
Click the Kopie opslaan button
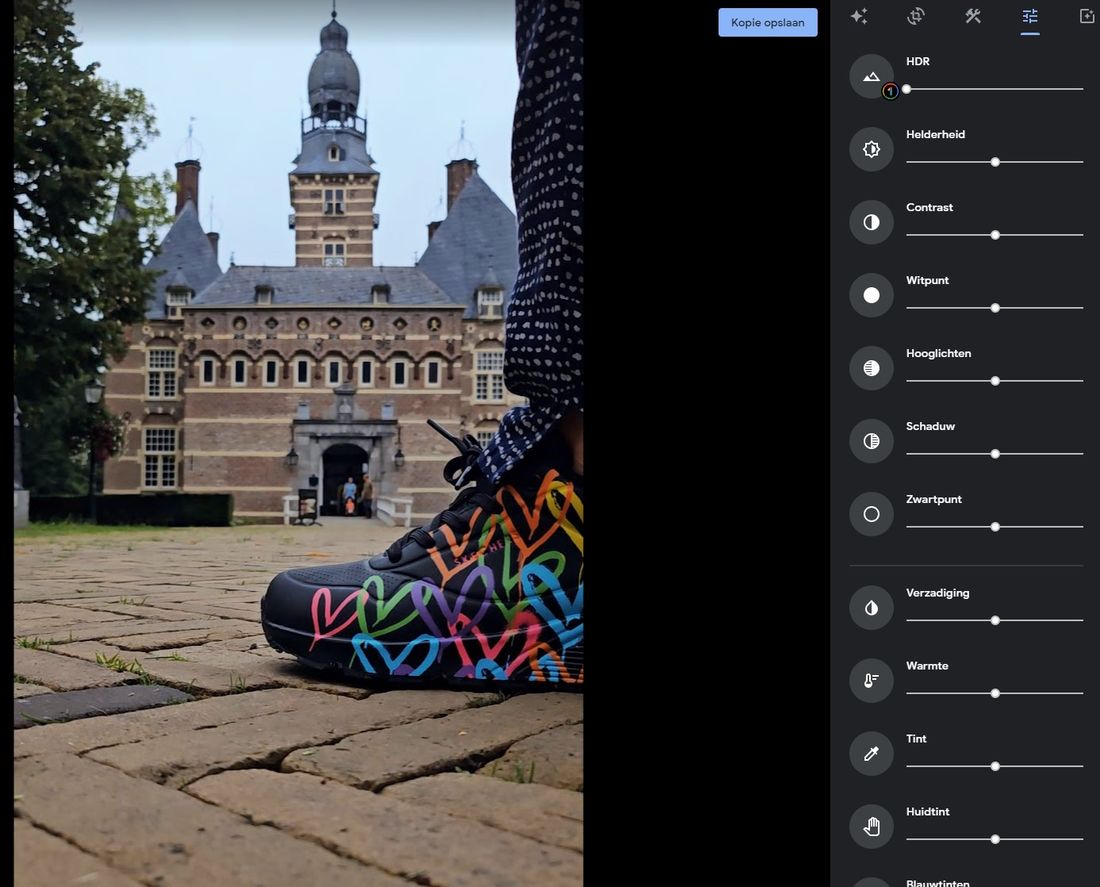point(767,22)
